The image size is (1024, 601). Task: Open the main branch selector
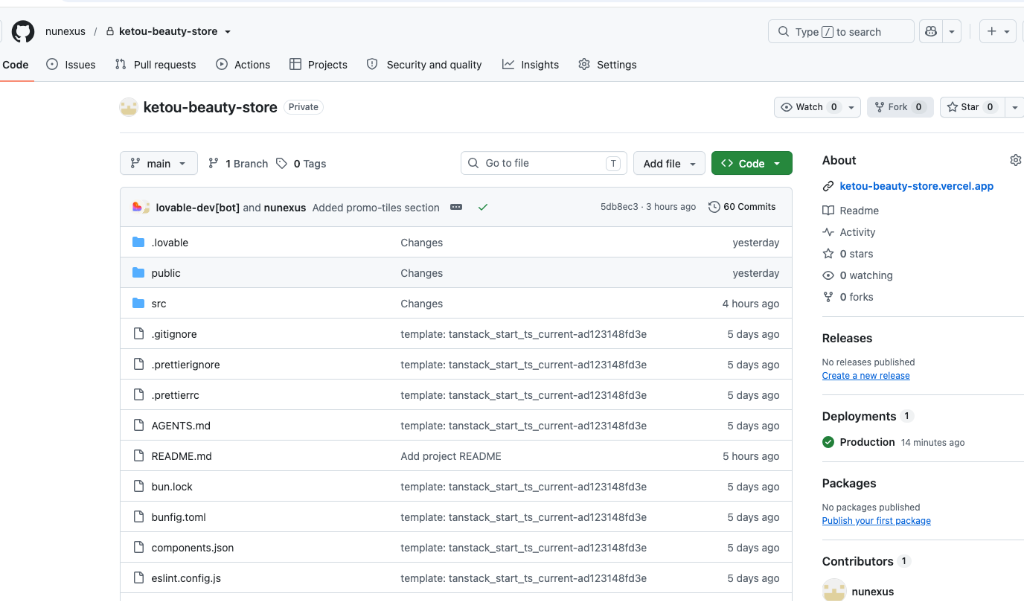[x=159, y=163]
